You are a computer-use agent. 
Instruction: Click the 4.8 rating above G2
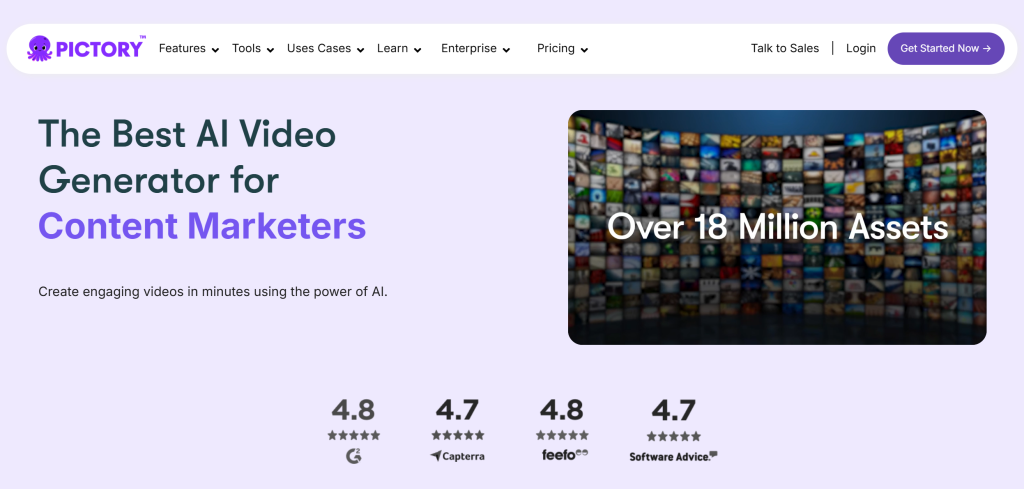pos(353,410)
